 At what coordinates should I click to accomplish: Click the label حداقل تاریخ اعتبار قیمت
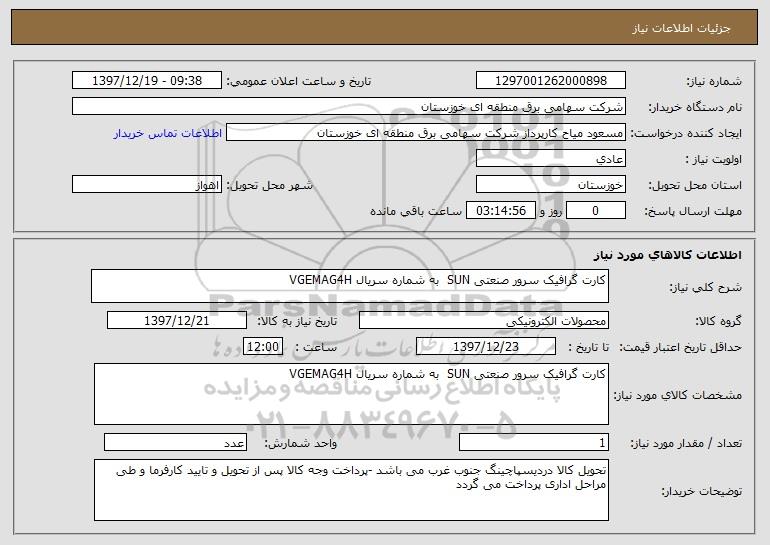(x=680, y=347)
